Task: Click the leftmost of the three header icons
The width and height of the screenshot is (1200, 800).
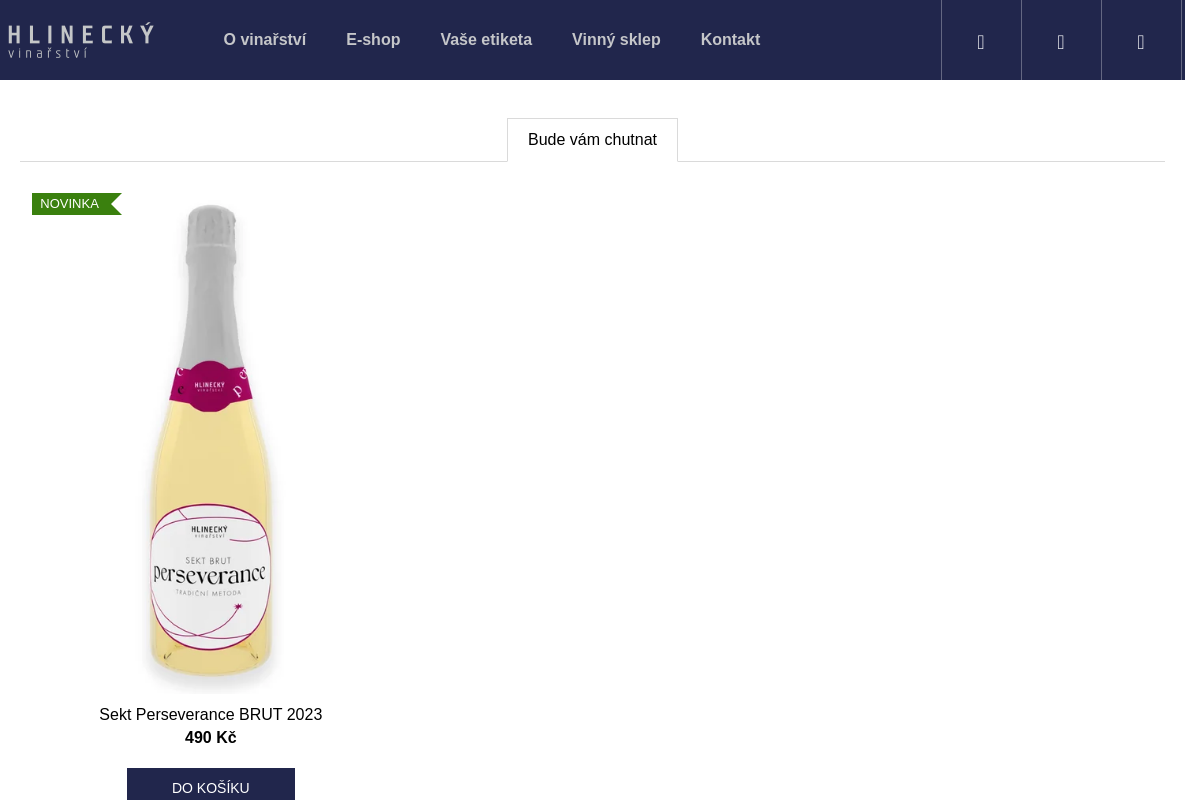Action: 981,40
